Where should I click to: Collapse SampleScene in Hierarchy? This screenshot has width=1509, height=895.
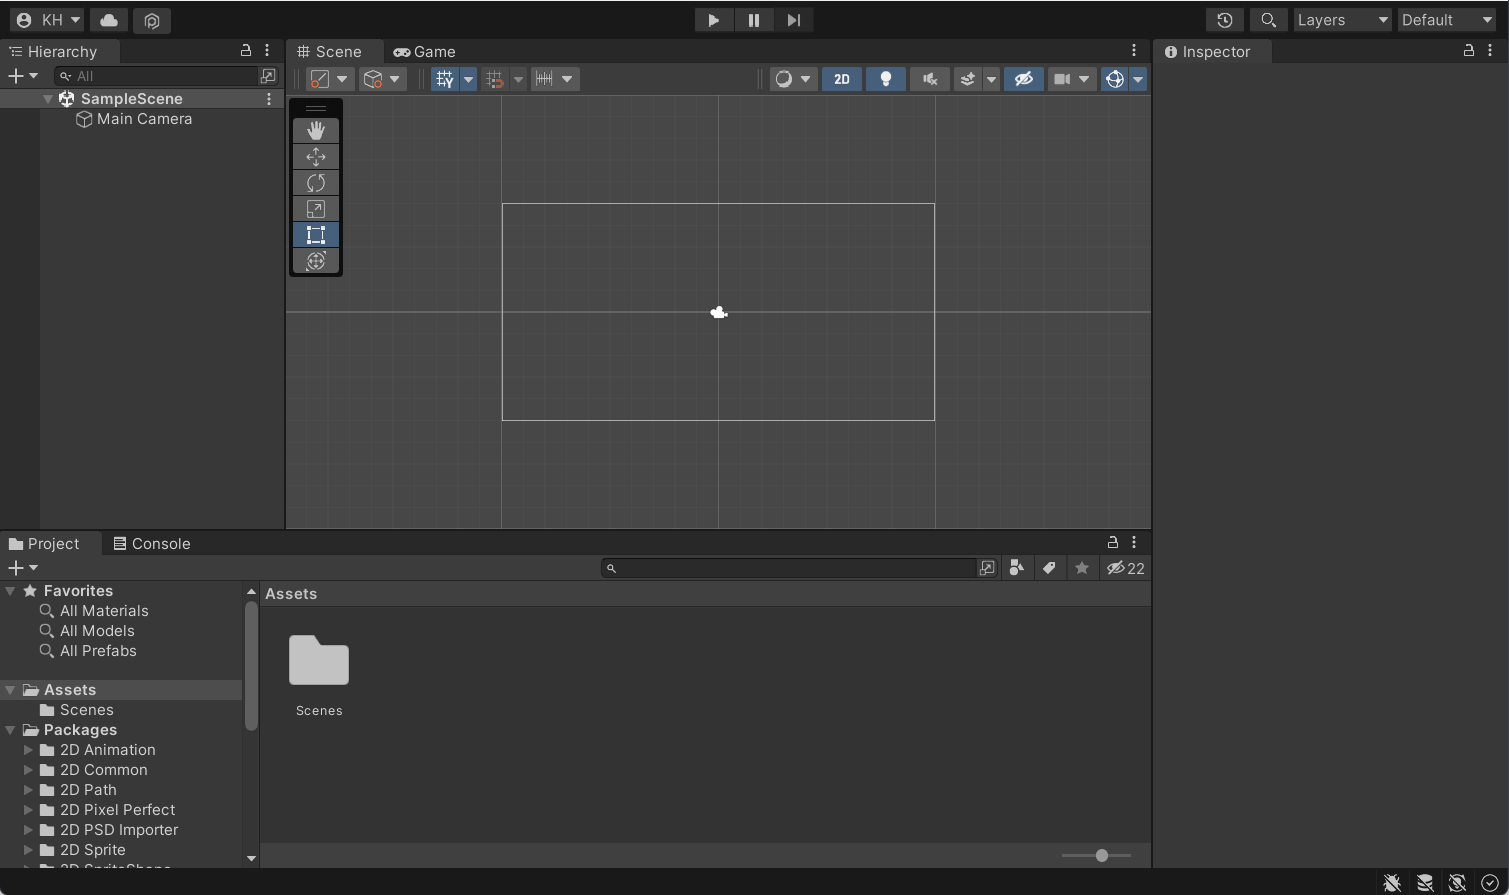point(48,99)
